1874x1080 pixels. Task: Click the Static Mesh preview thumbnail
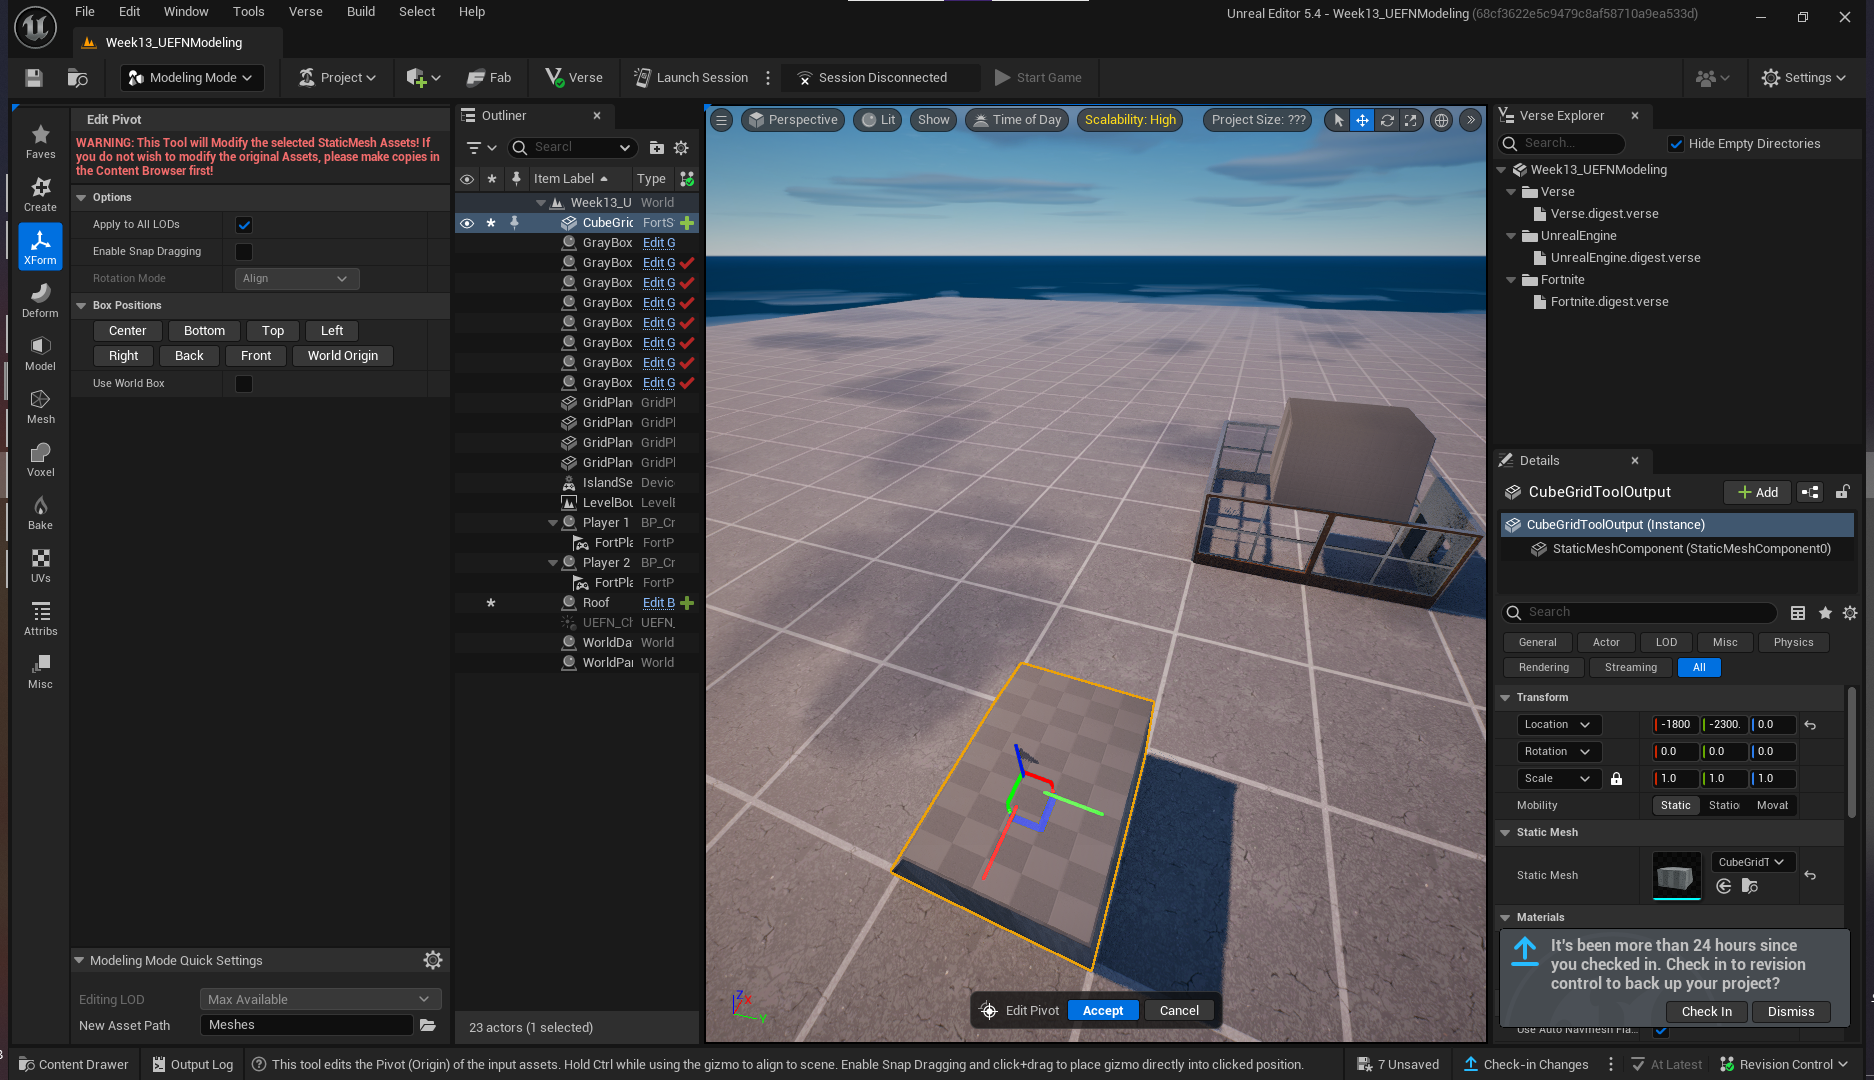pos(1676,876)
